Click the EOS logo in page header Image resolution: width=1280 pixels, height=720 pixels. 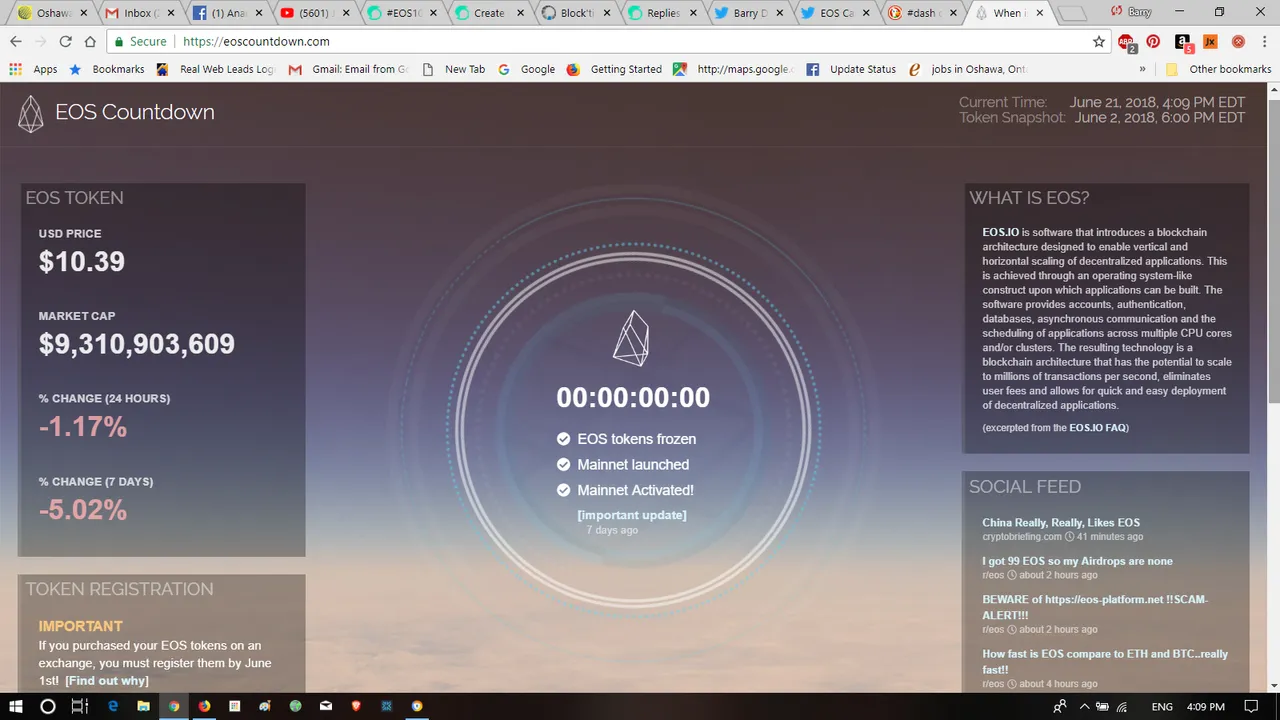[31, 113]
